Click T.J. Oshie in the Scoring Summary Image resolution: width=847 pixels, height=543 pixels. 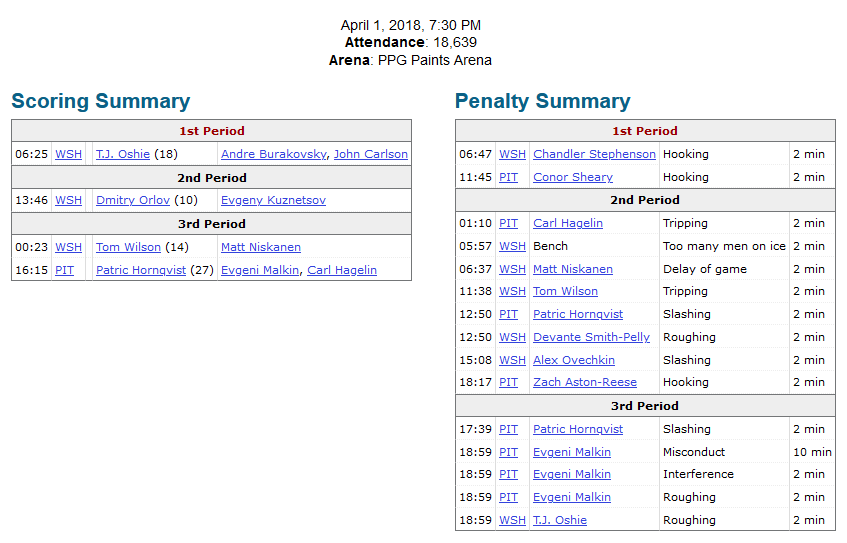[x=122, y=154]
